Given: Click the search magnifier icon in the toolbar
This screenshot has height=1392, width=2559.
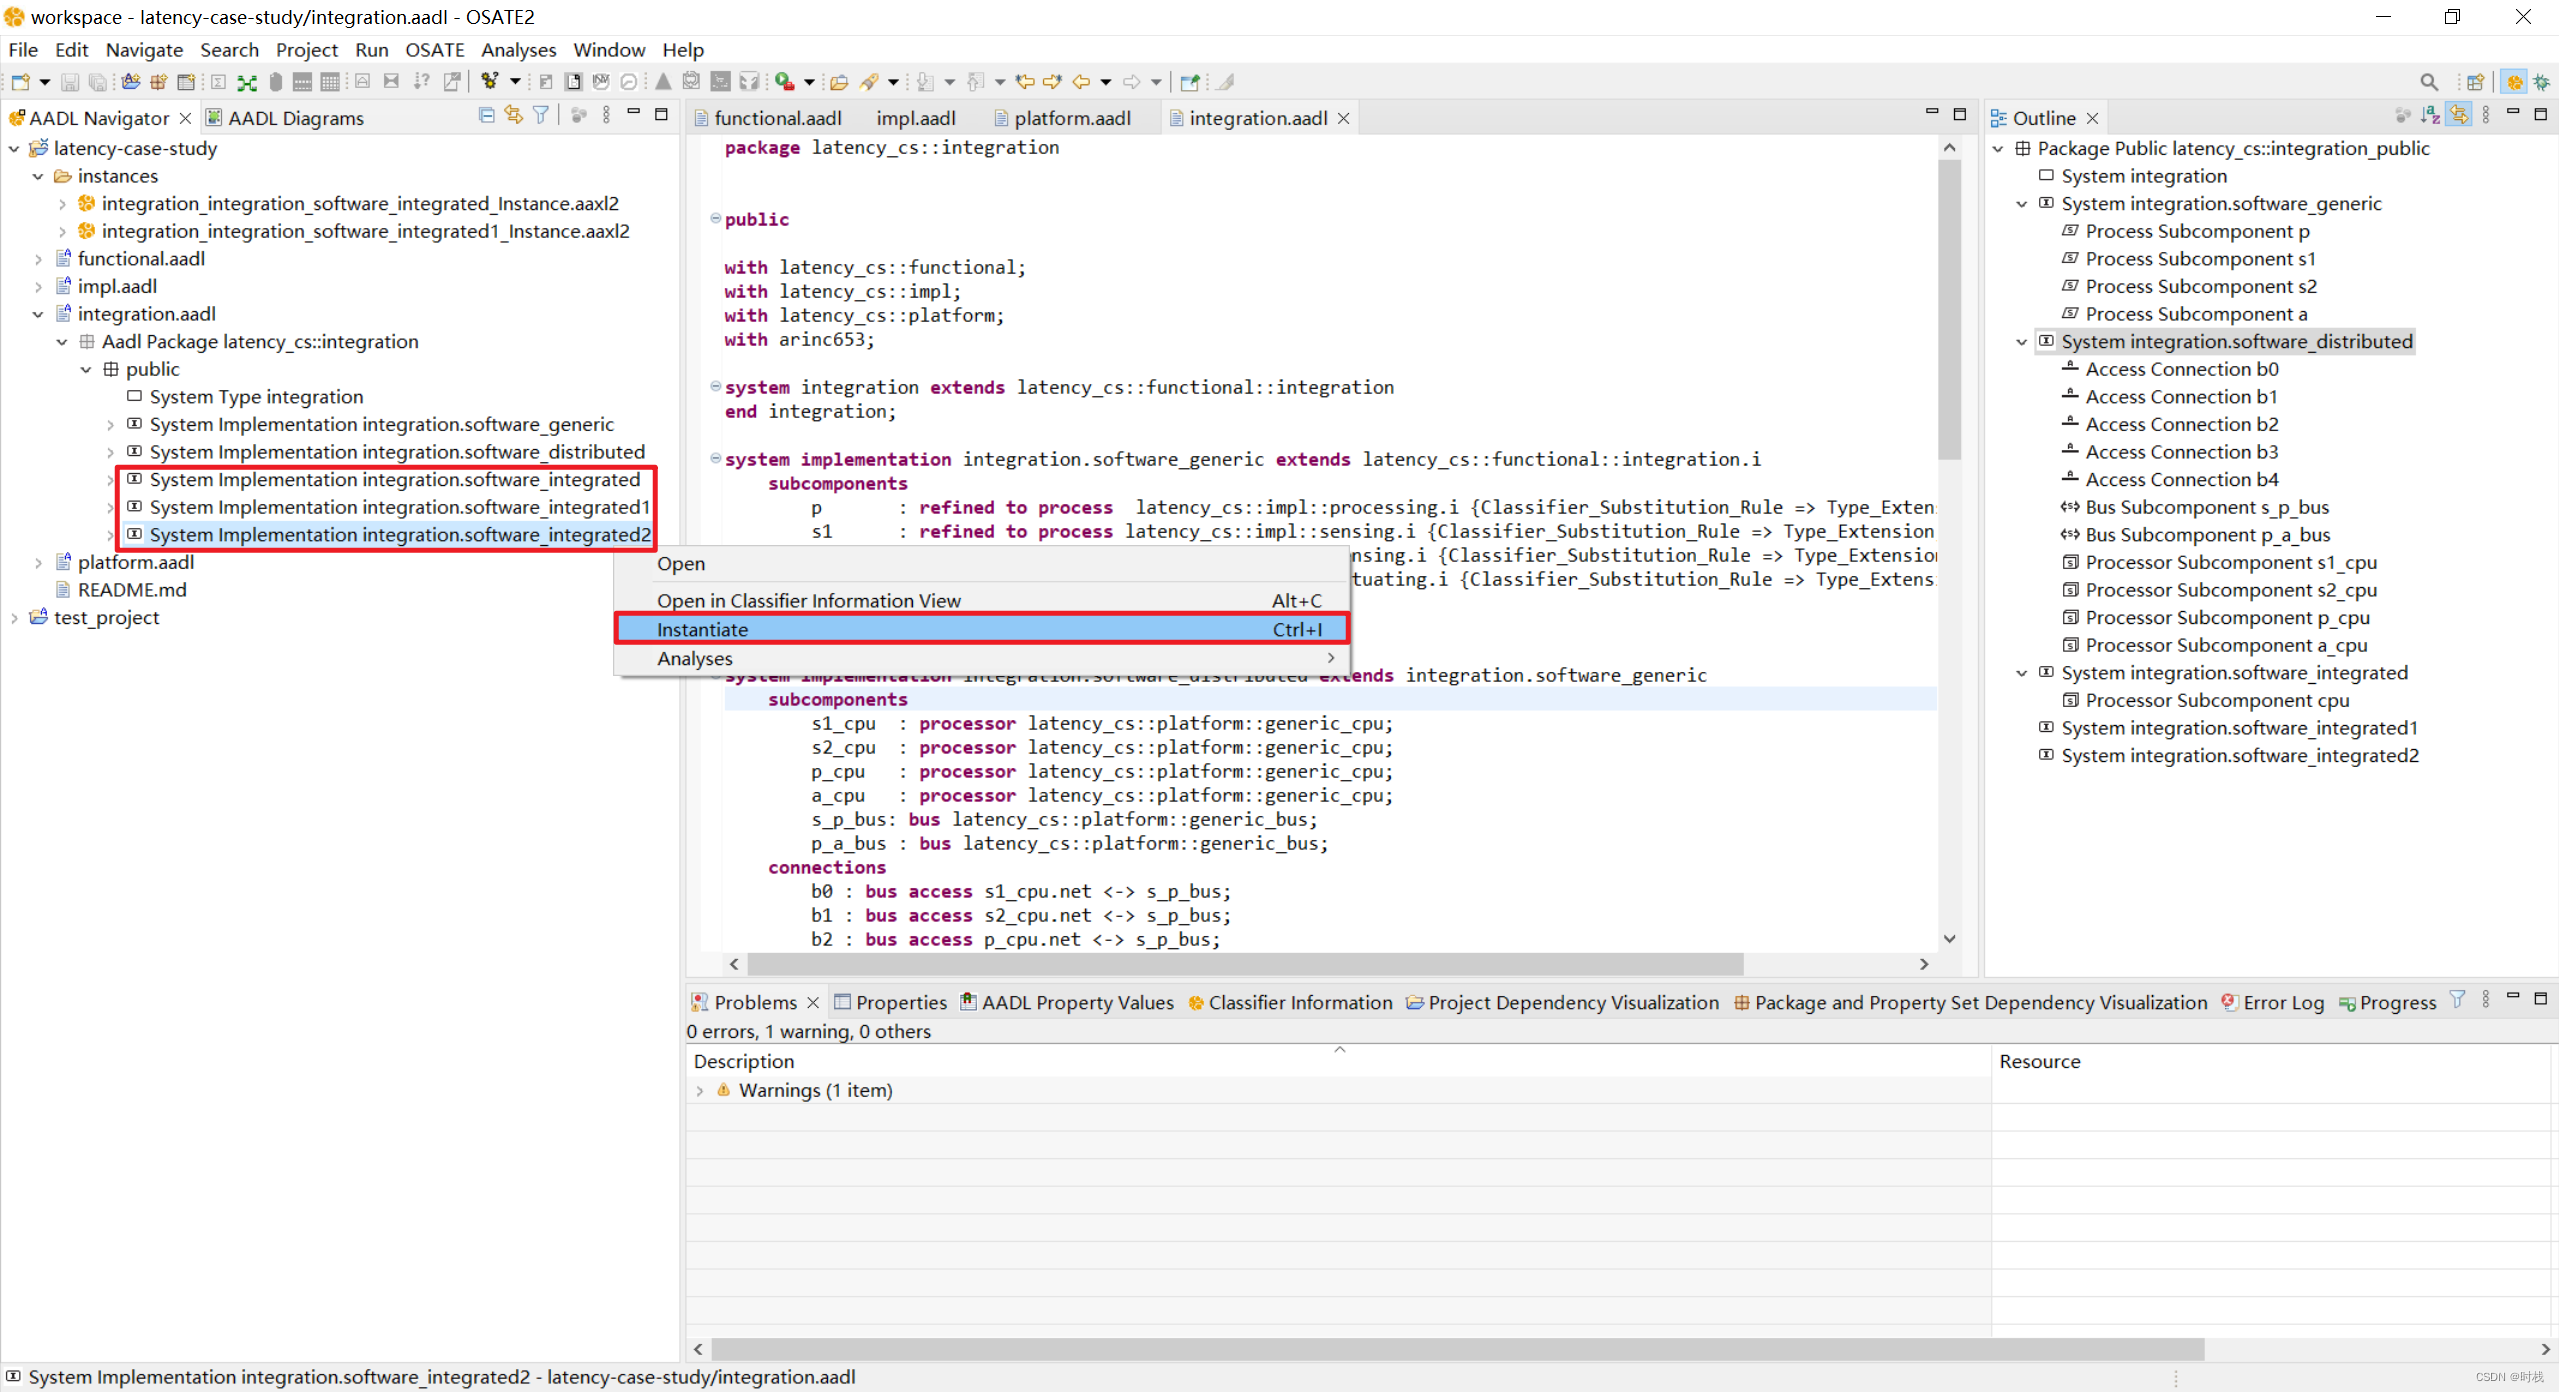Looking at the screenshot, I should click(x=2428, y=82).
